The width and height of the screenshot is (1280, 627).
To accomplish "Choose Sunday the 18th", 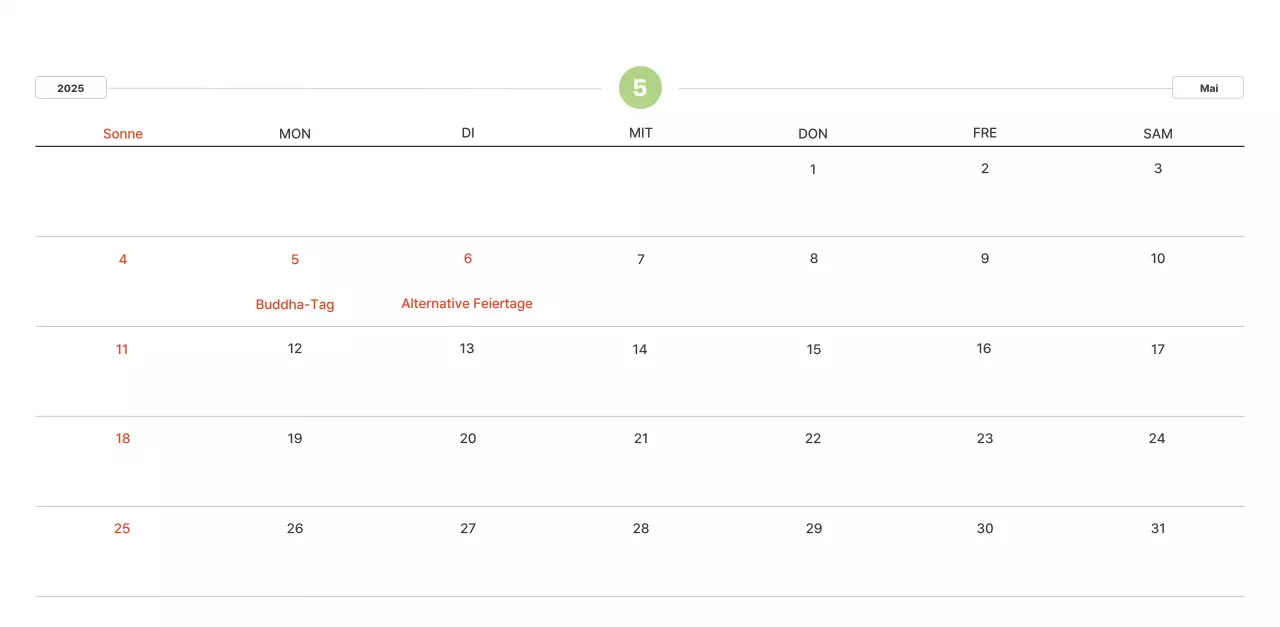I will tap(123, 438).
